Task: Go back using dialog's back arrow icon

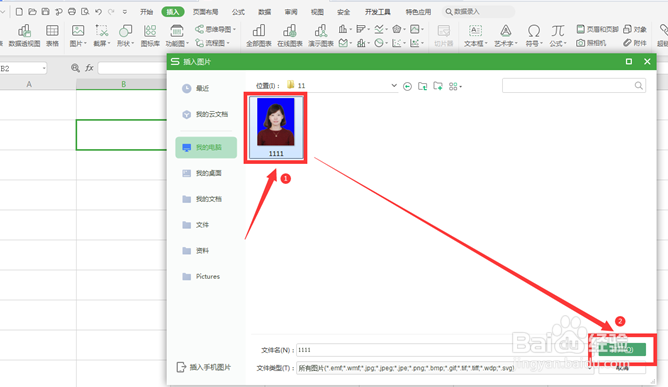Action: [407, 87]
